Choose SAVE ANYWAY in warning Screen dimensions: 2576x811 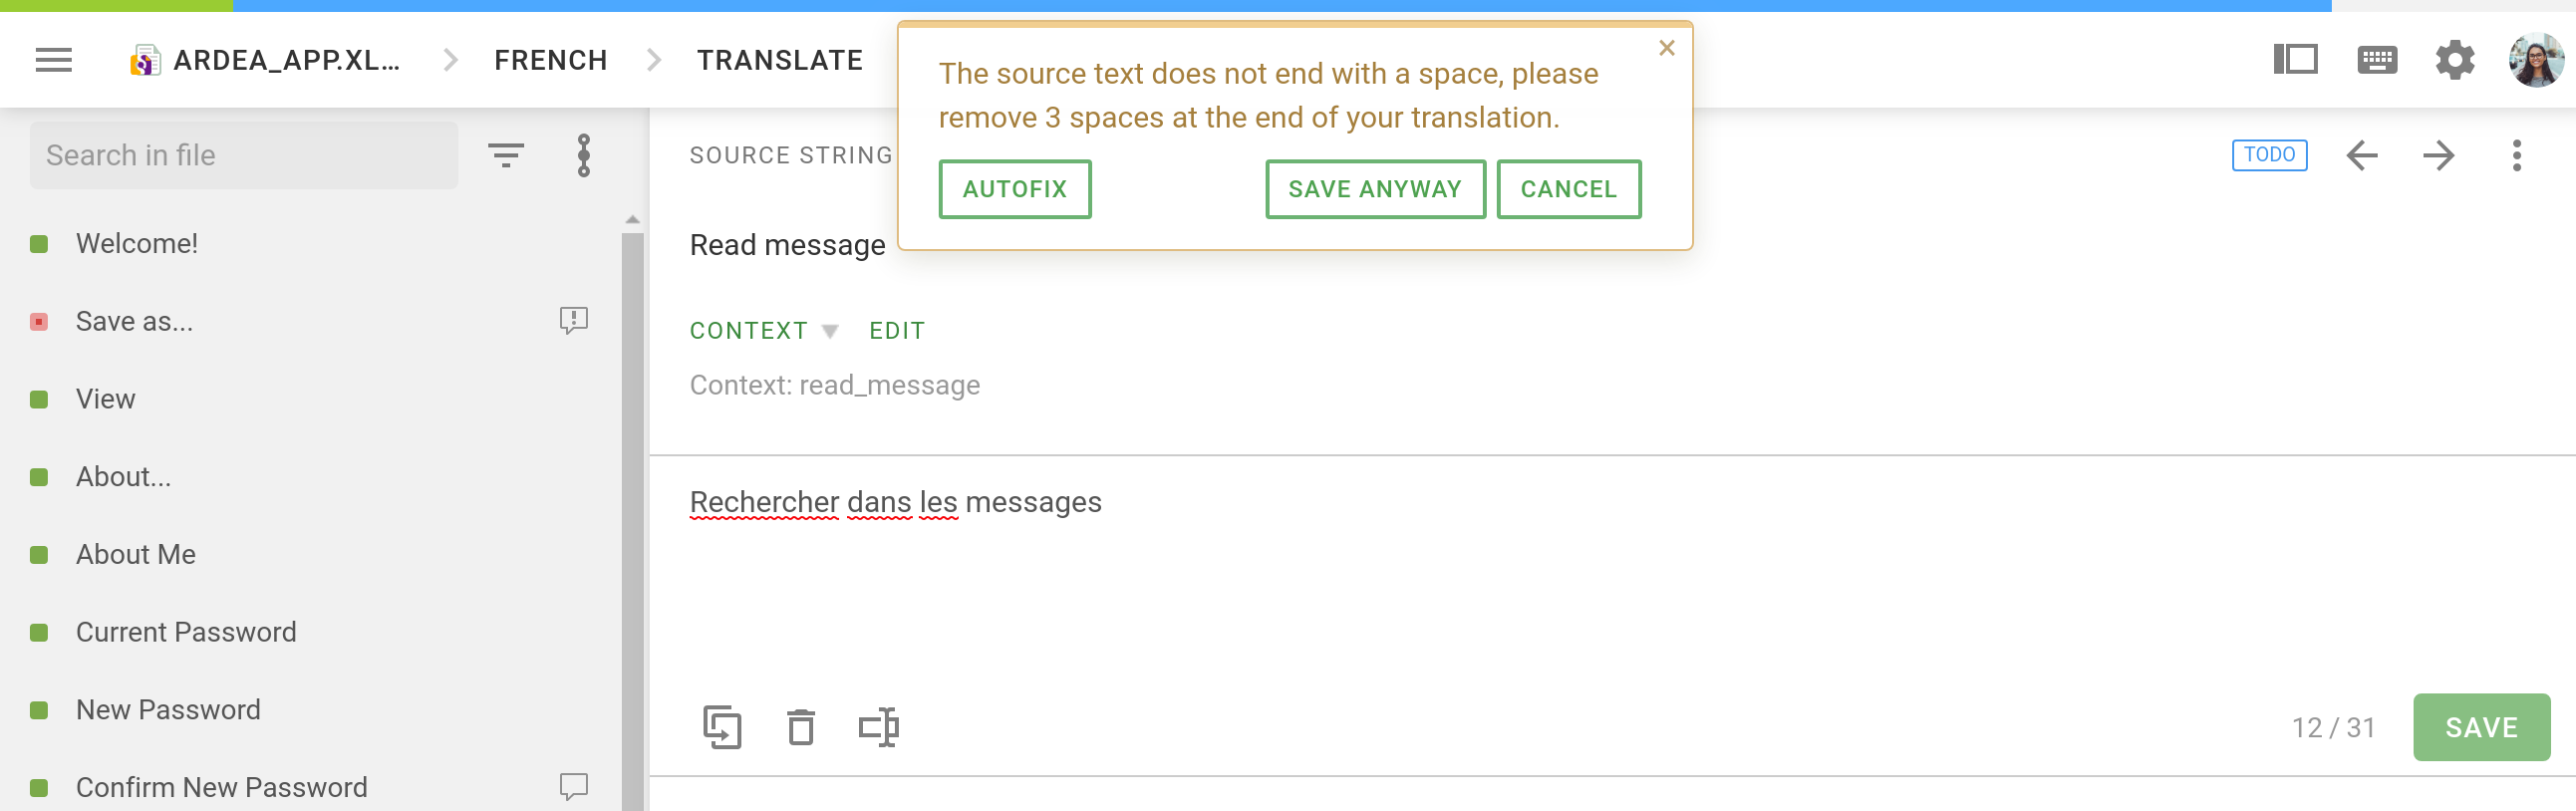tap(1375, 189)
